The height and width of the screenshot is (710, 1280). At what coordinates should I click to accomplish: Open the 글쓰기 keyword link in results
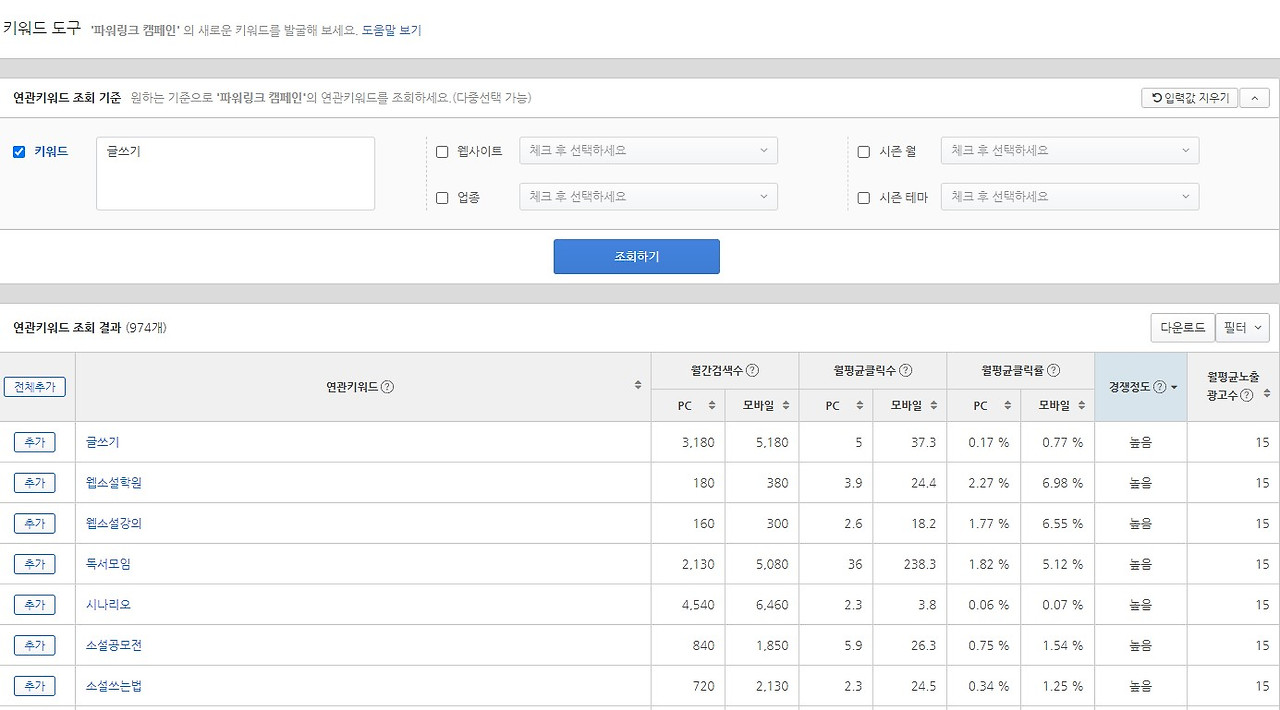(x=103, y=442)
